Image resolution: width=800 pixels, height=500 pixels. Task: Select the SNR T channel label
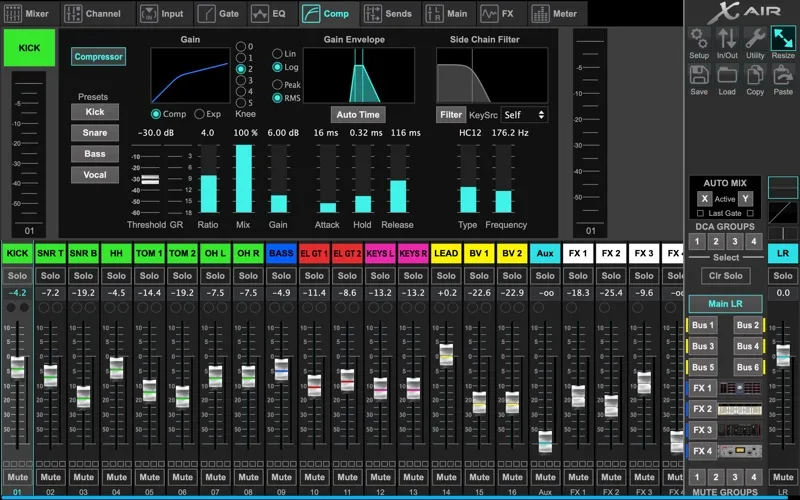click(51, 253)
